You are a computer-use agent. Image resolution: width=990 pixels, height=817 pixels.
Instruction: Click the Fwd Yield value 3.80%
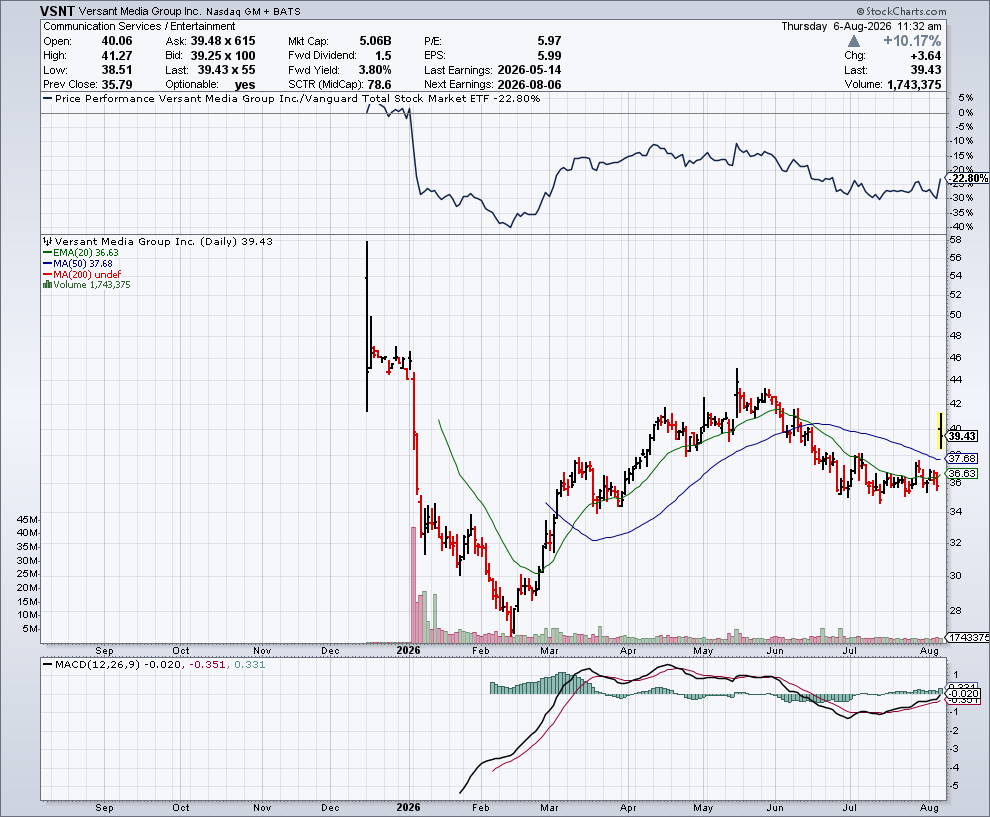tap(375, 70)
